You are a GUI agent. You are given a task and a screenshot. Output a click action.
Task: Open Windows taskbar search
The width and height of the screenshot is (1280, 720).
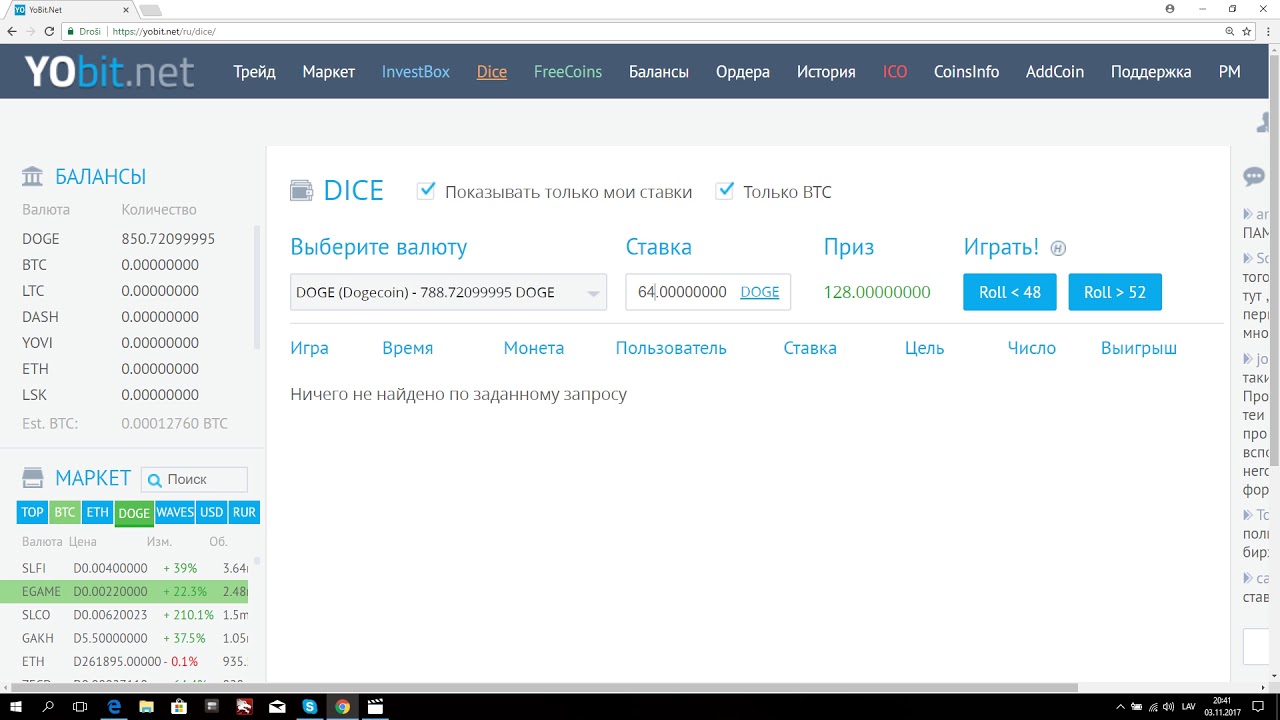pyautogui.click(x=48, y=707)
